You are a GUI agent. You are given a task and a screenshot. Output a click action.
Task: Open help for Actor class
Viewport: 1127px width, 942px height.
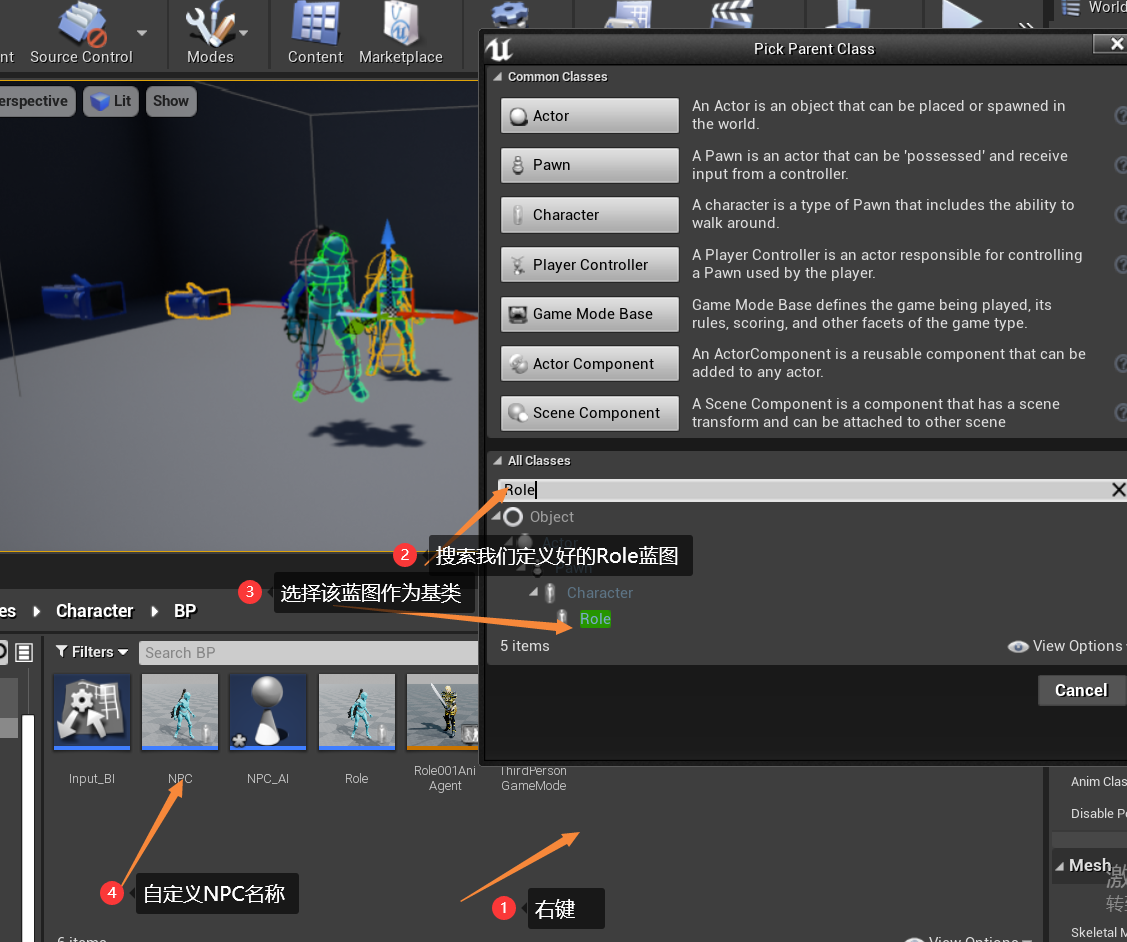pyautogui.click(x=1121, y=116)
